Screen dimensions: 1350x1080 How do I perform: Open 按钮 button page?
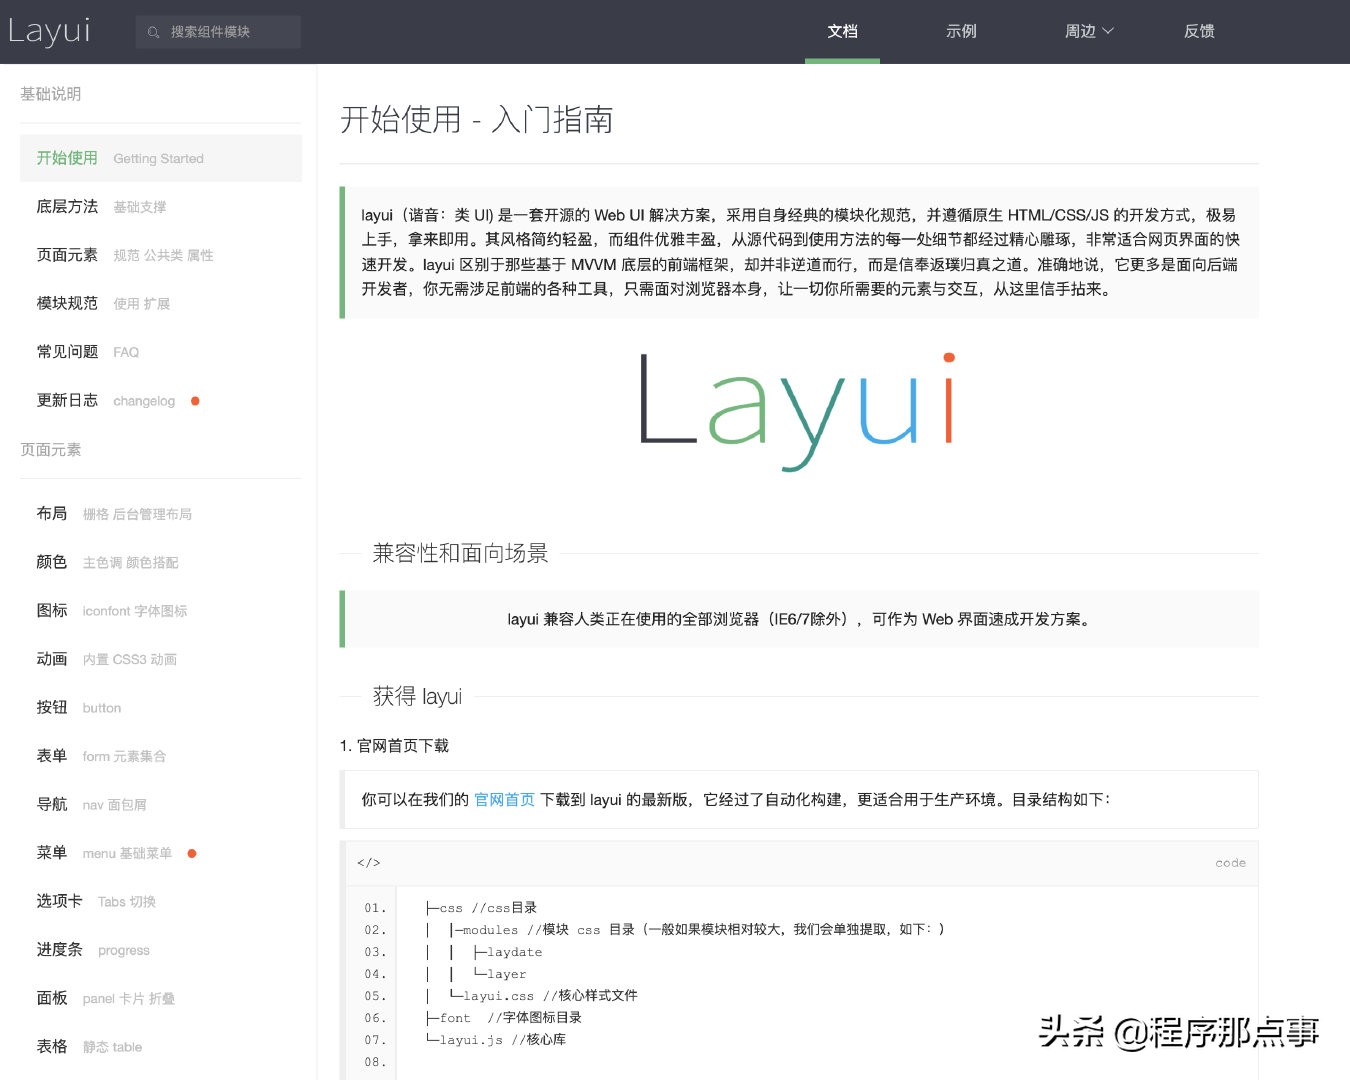pyautogui.click(x=160, y=707)
